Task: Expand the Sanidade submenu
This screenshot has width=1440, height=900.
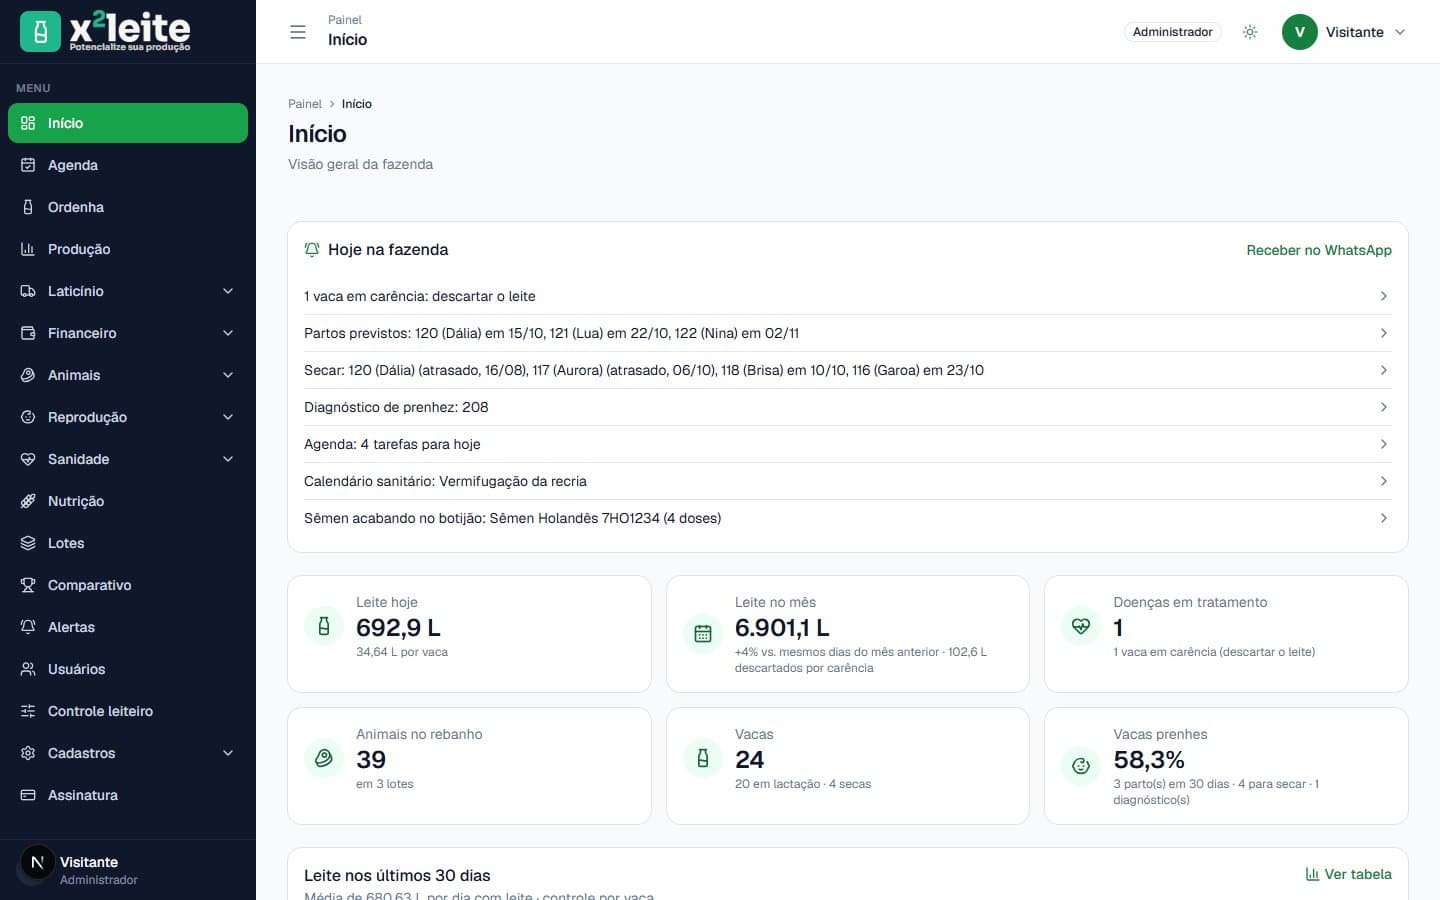Action: (128, 459)
